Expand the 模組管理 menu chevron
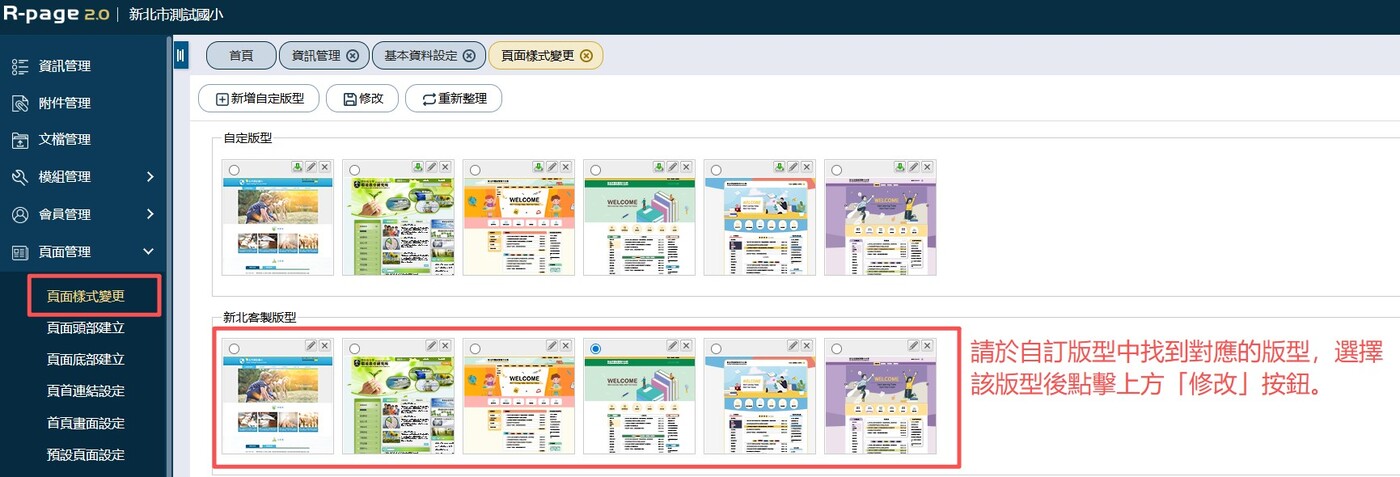 click(x=149, y=177)
